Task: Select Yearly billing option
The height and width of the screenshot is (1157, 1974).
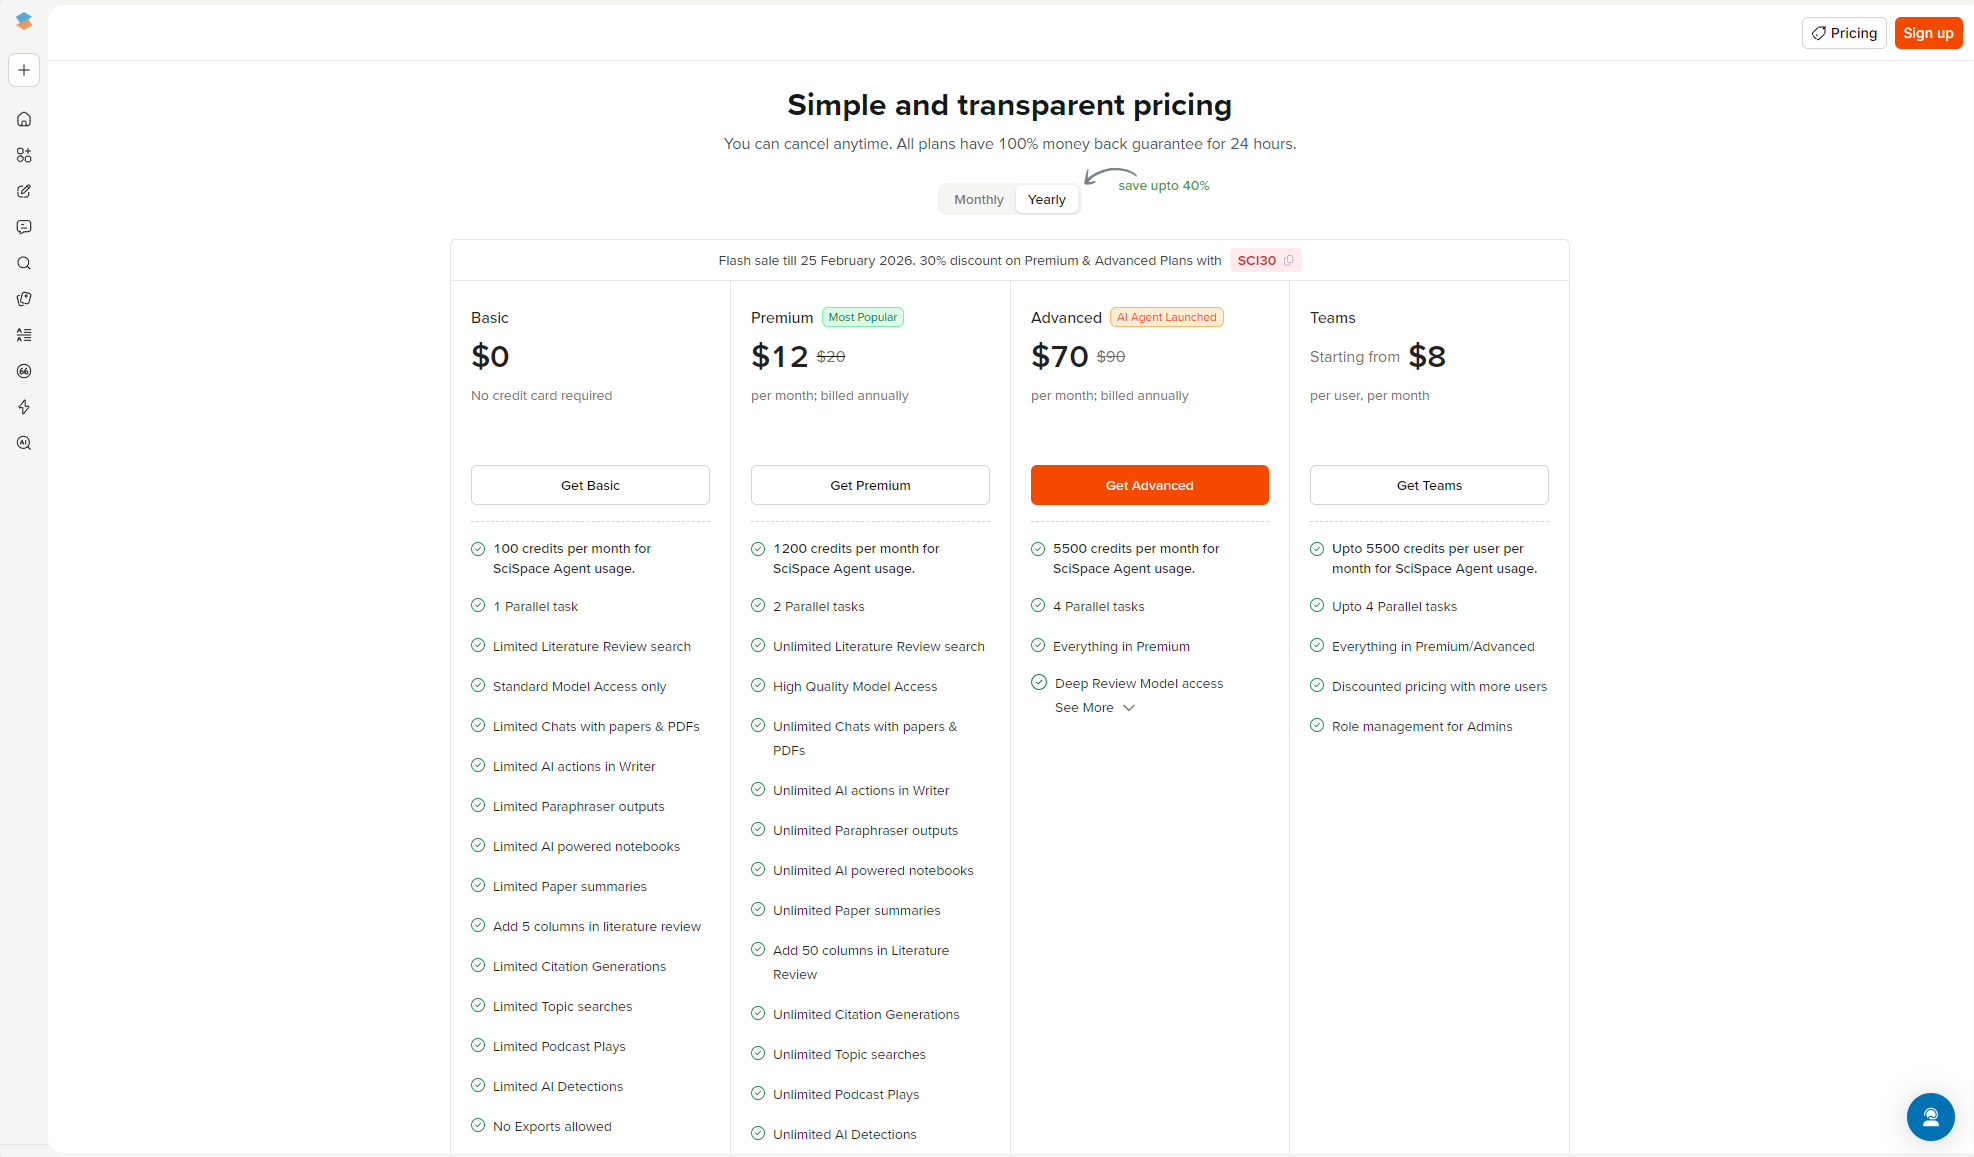Action: (1046, 199)
